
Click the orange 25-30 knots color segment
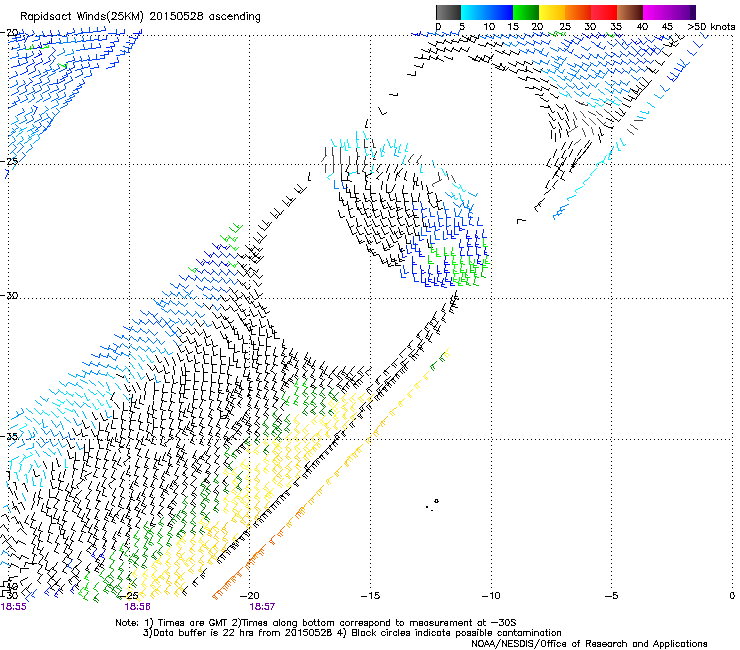pyautogui.click(x=578, y=12)
